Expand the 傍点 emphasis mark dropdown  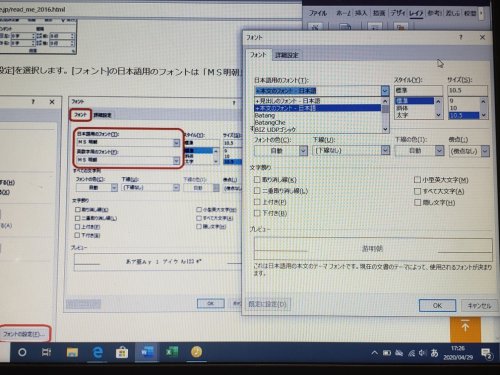click(485, 151)
